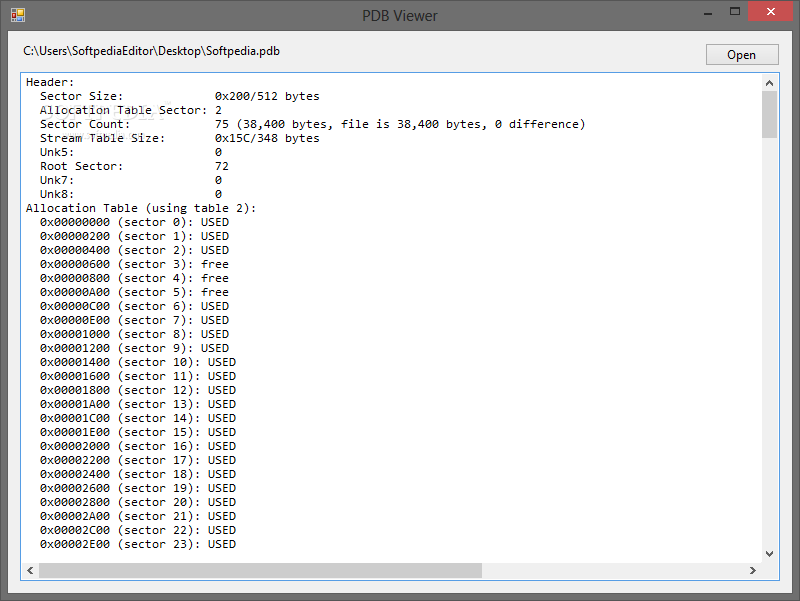The height and width of the screenshot is (601, 800).
Task: Click the 'Unk5:' line
Action: [131, 152]
